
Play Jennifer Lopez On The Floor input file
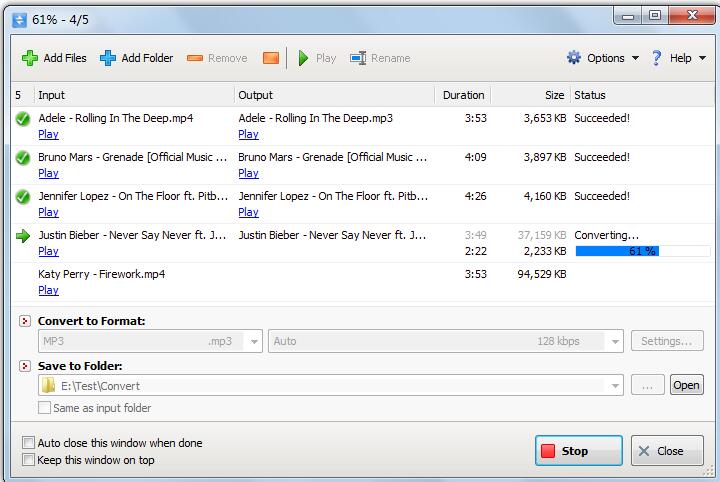pyautogui.click(x=48, y=213)
